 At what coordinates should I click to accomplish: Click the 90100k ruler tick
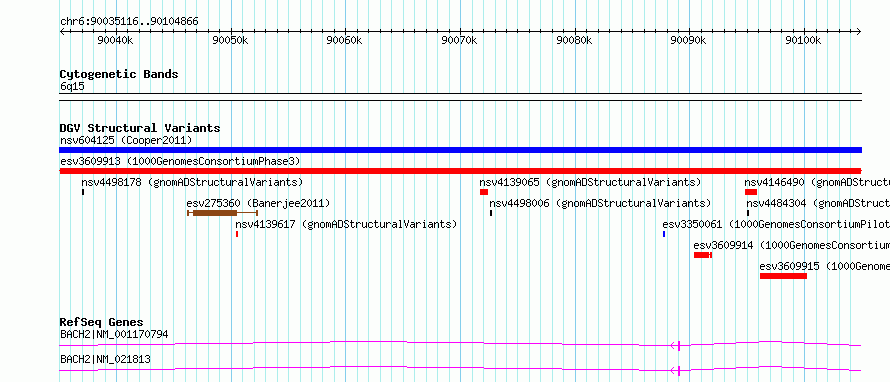(x=804, y=40)
